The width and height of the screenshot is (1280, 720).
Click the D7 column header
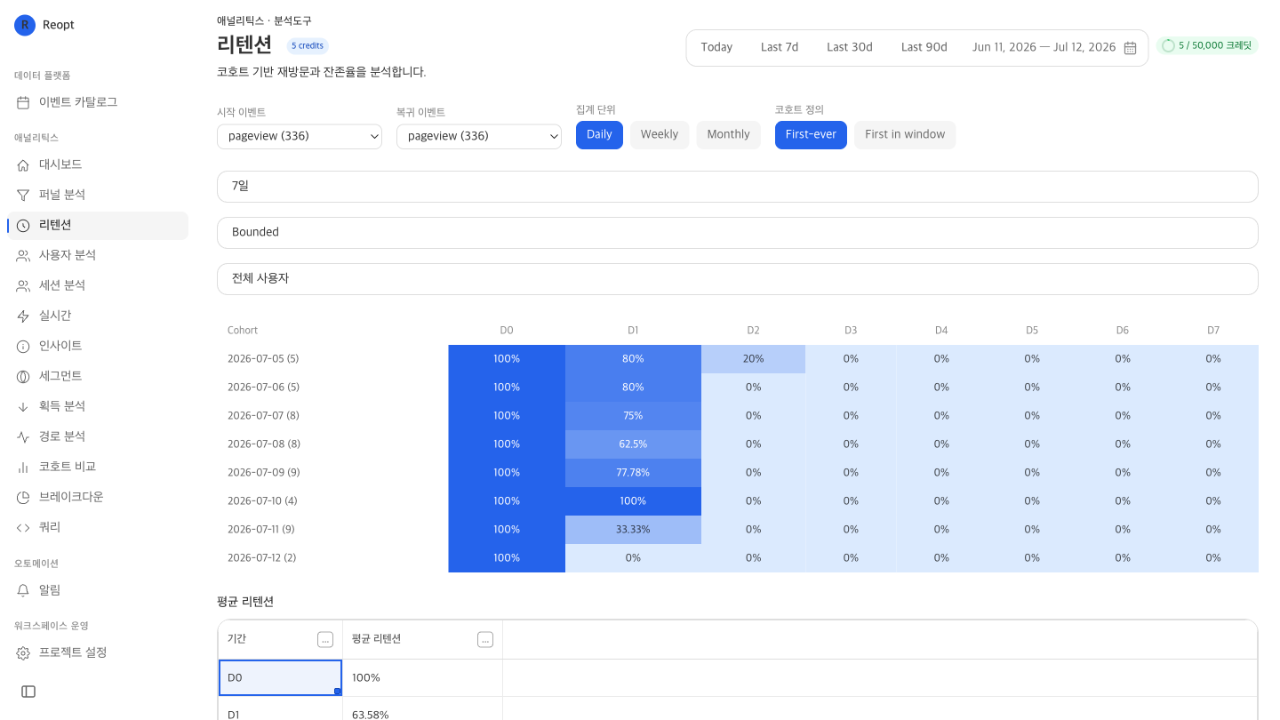pyautogui.click(x=1213, y=330)
